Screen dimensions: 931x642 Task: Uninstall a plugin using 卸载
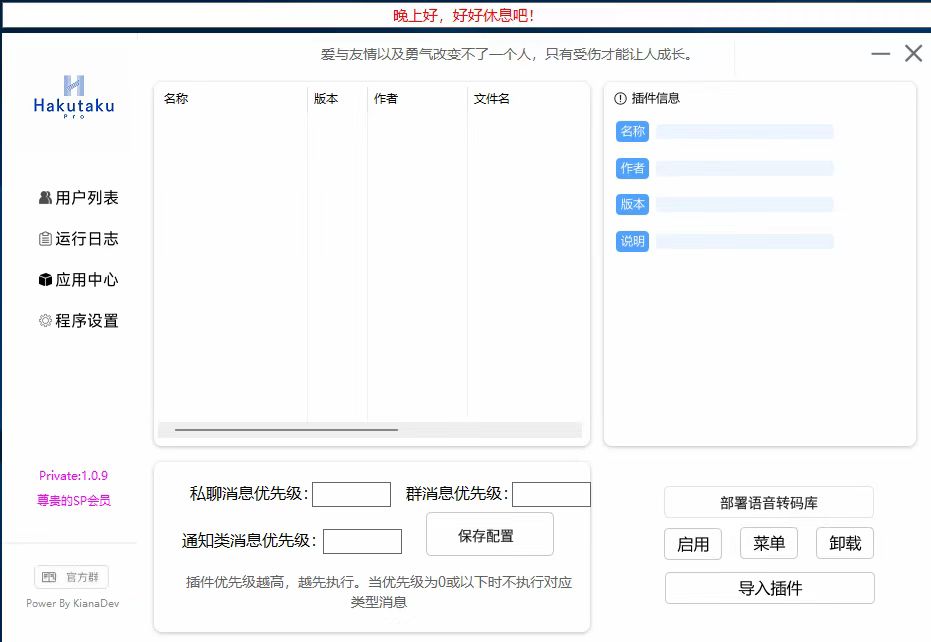(x=845, y=544)
